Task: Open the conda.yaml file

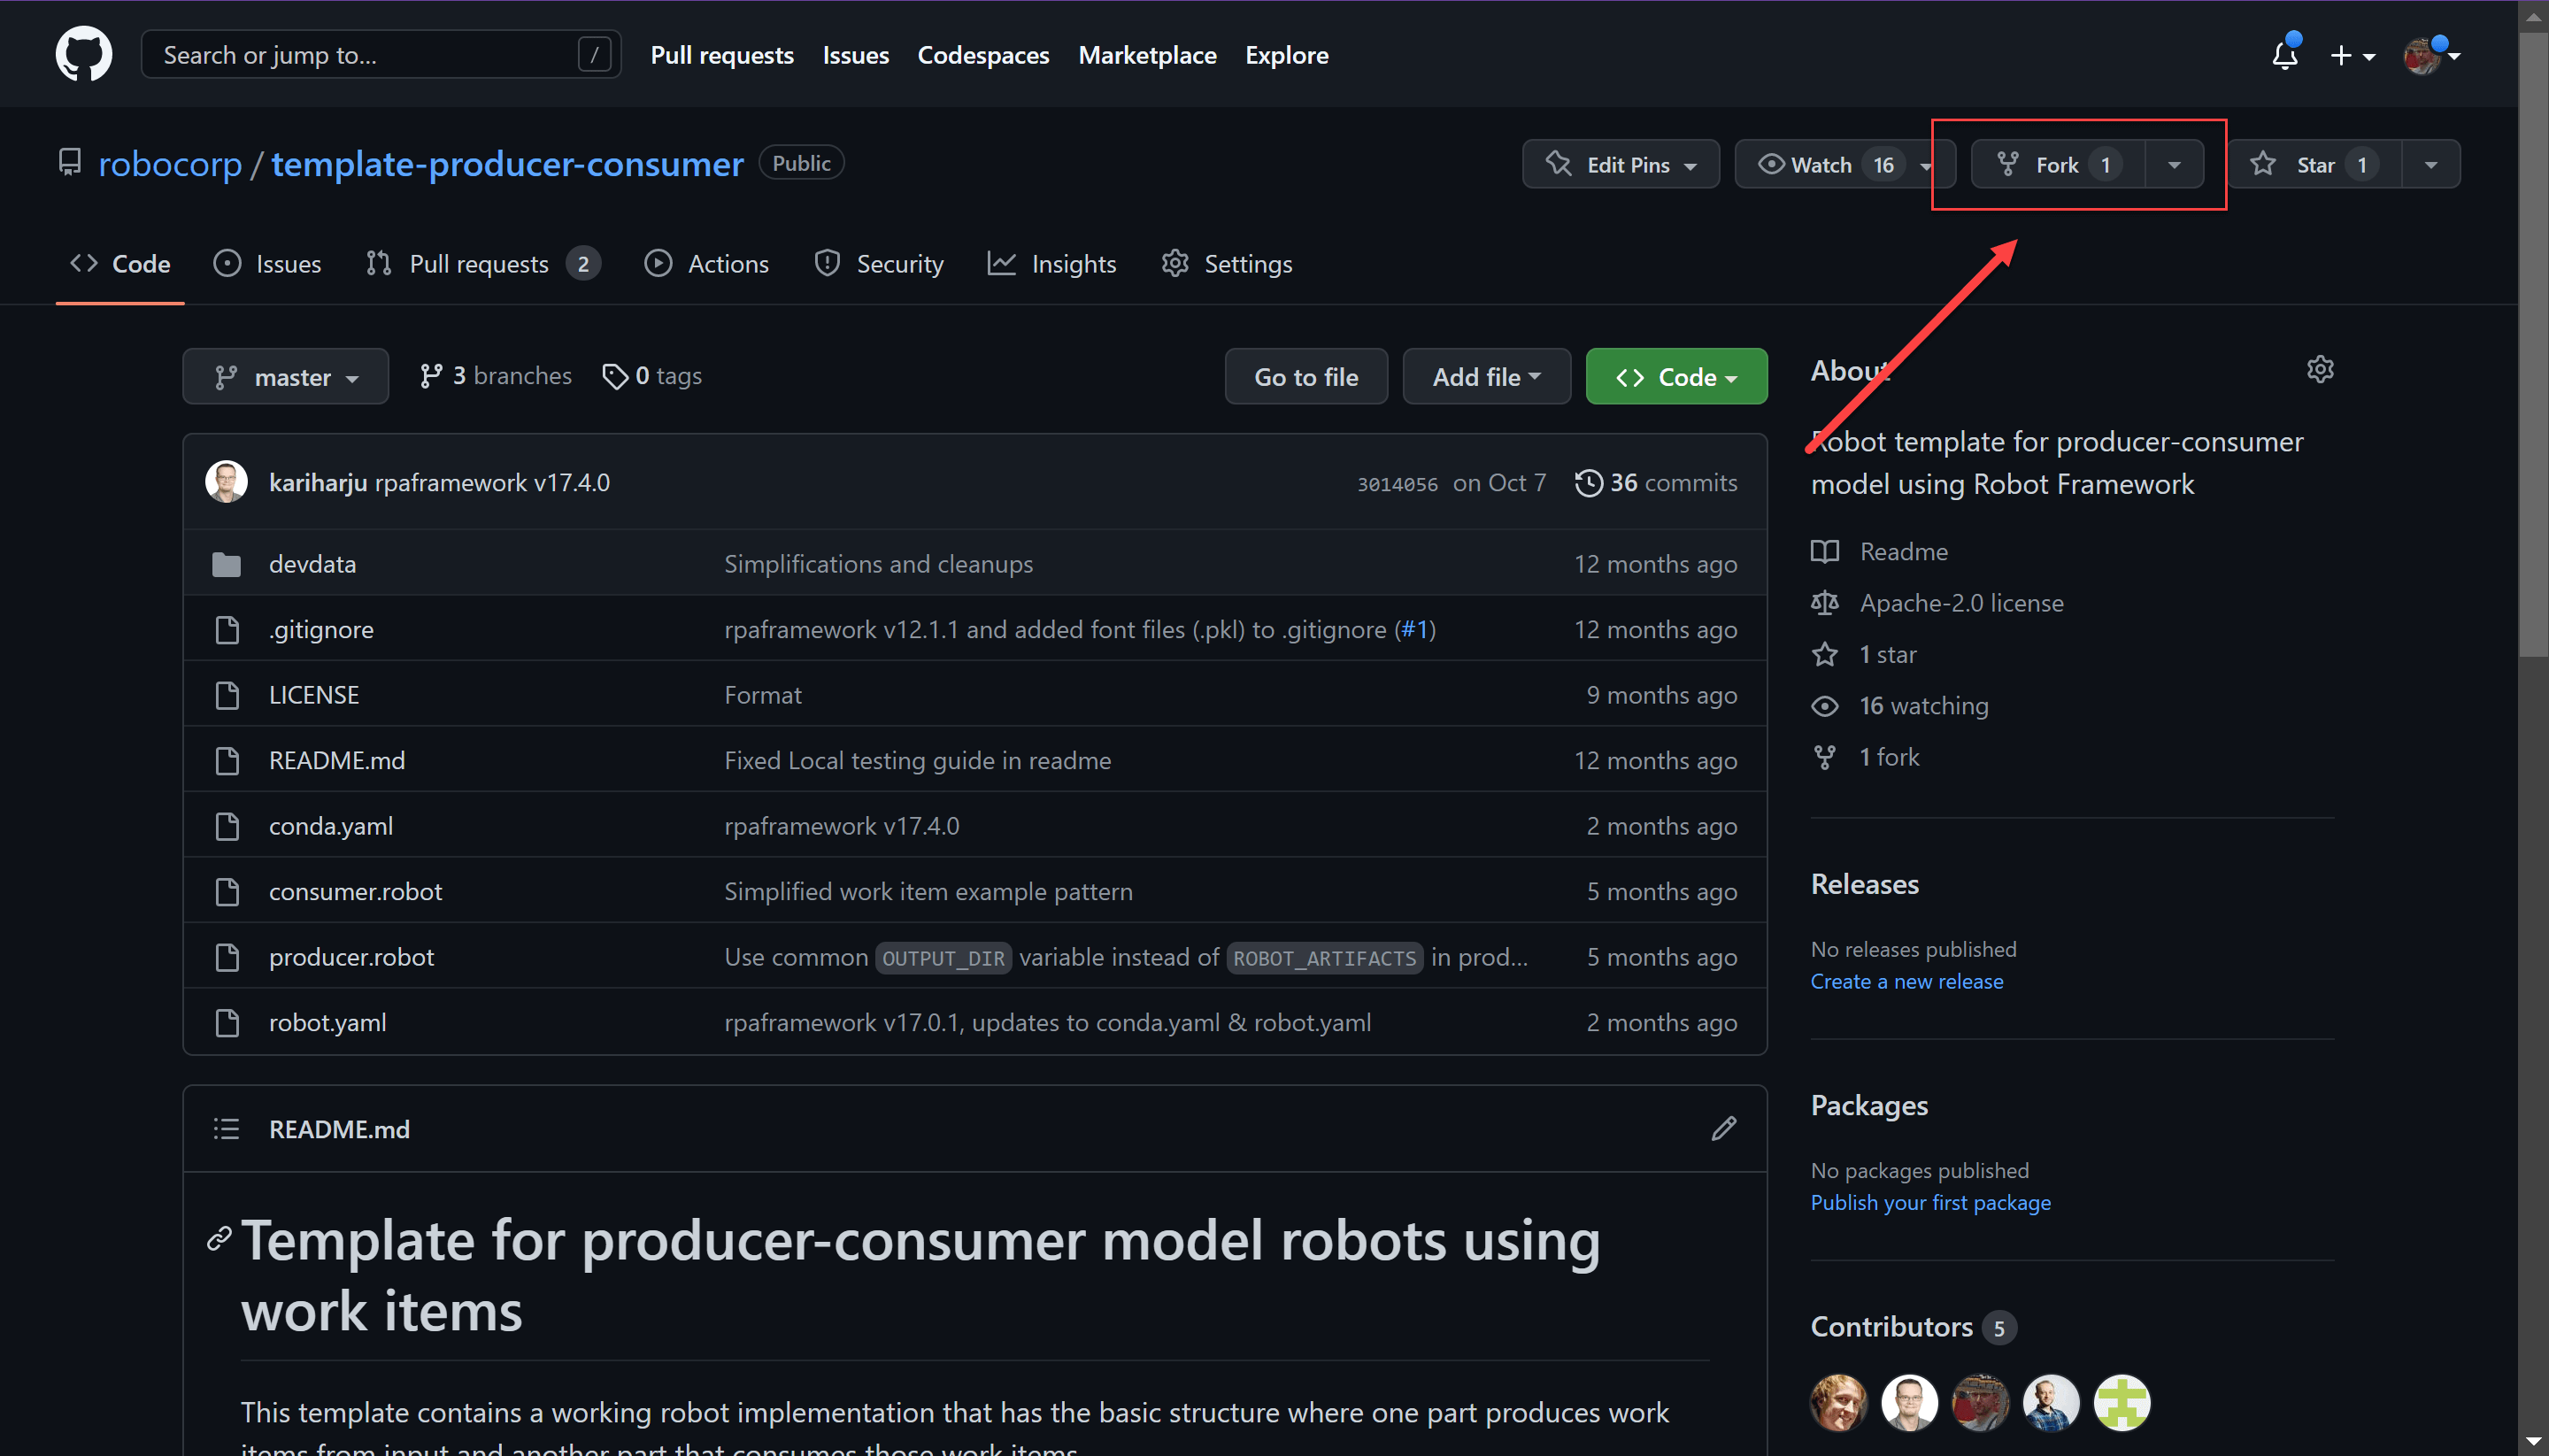Action: [331, 825]
